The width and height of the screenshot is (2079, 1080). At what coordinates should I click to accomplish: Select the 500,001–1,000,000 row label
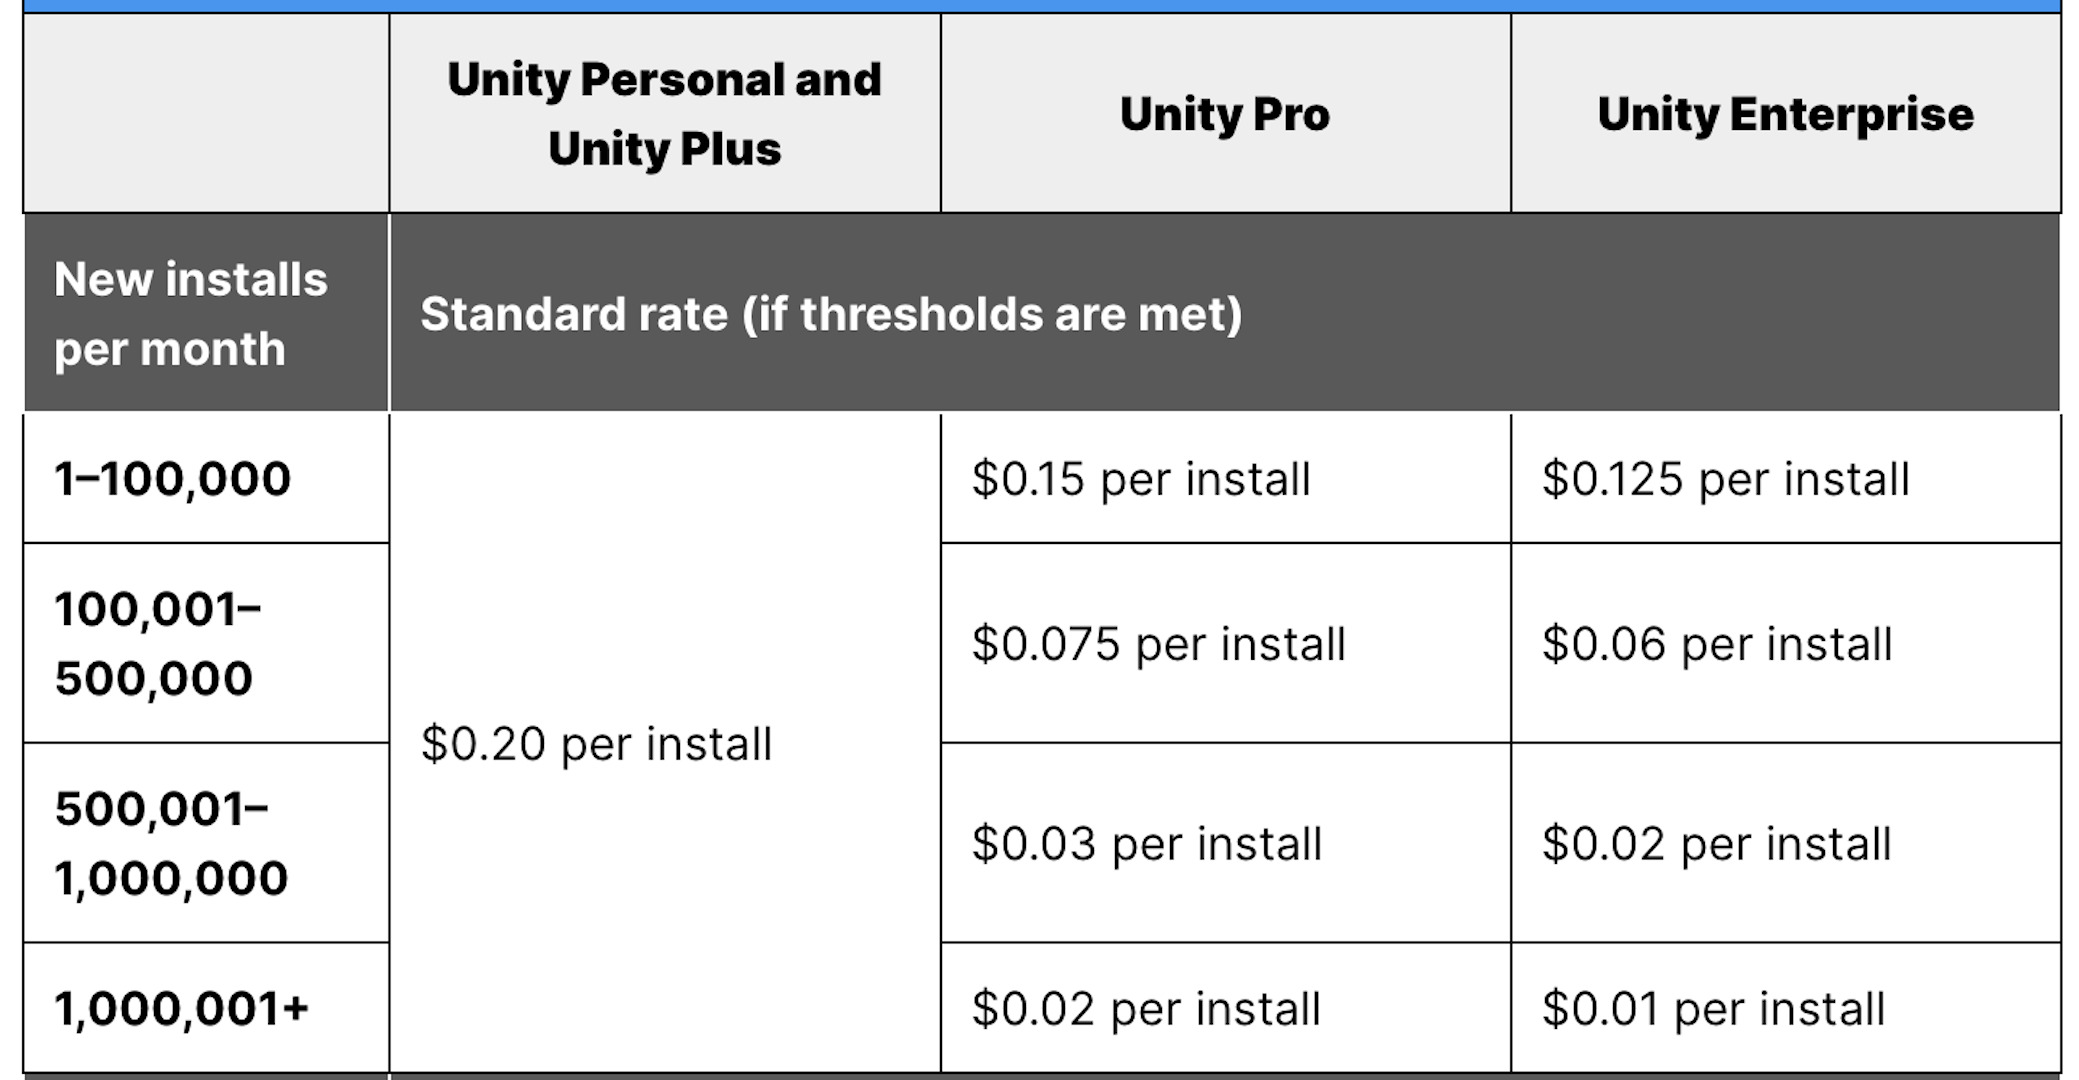[206, 843]
